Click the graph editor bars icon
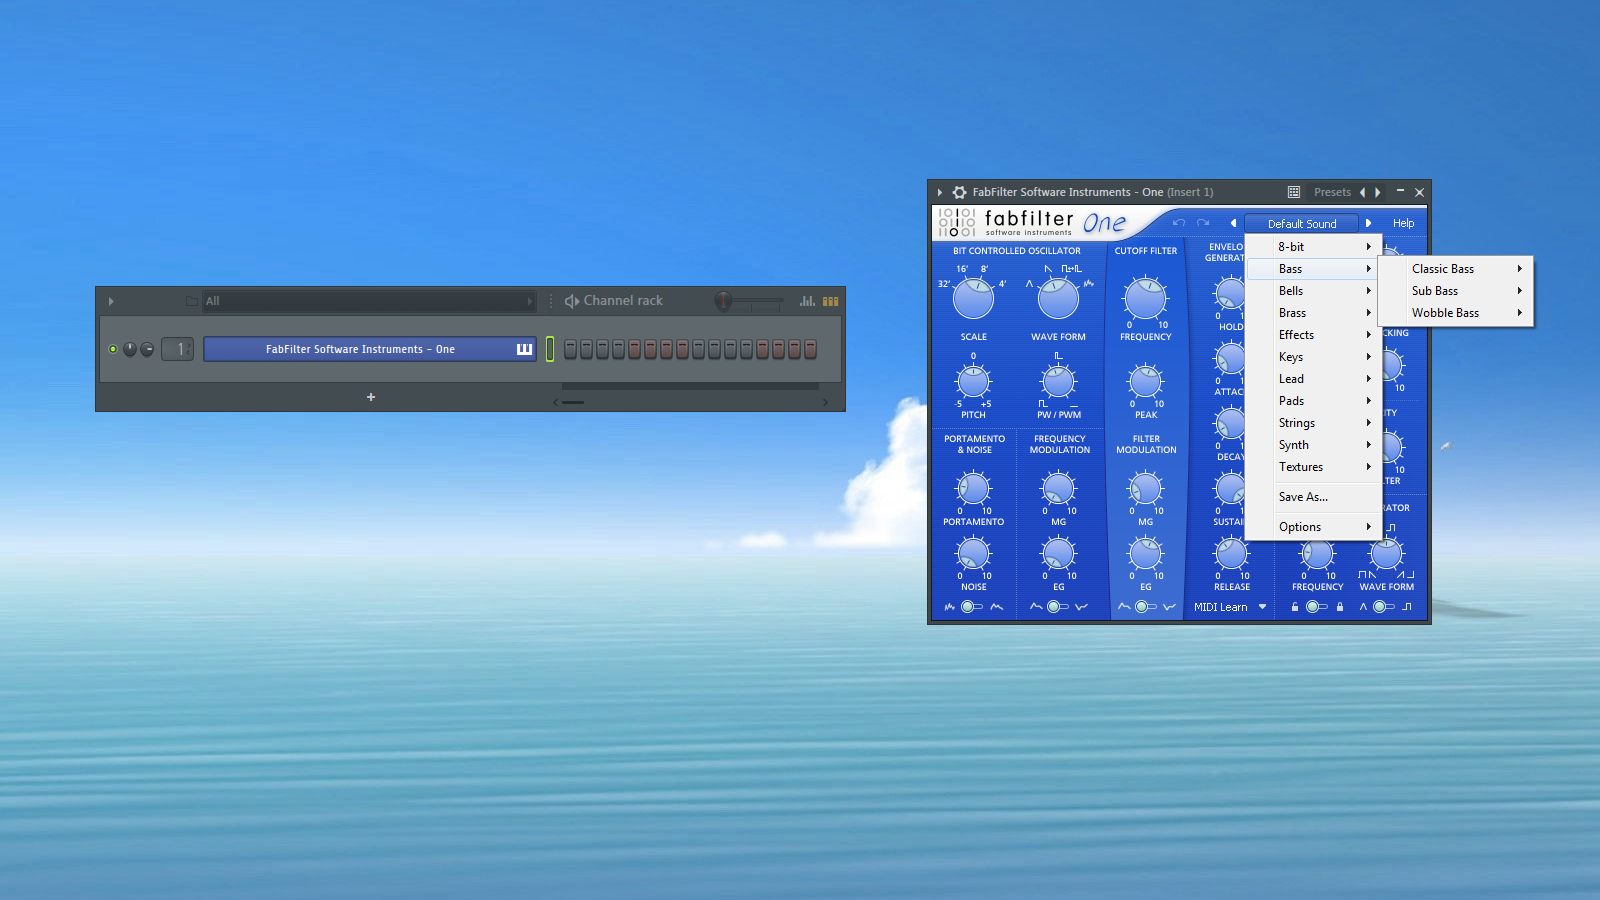This screenshot has height=900, width=1600. point(807,301)
